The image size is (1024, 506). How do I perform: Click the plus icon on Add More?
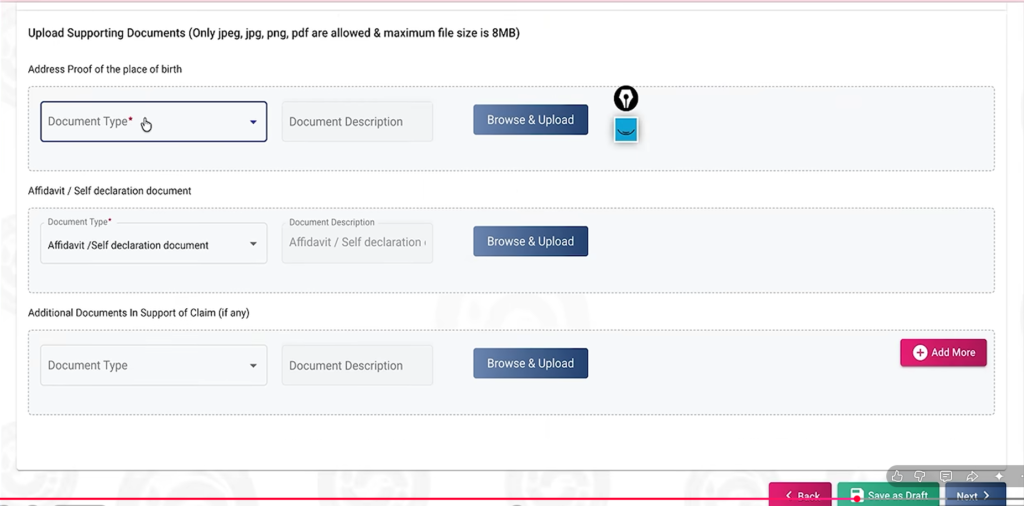920,353
